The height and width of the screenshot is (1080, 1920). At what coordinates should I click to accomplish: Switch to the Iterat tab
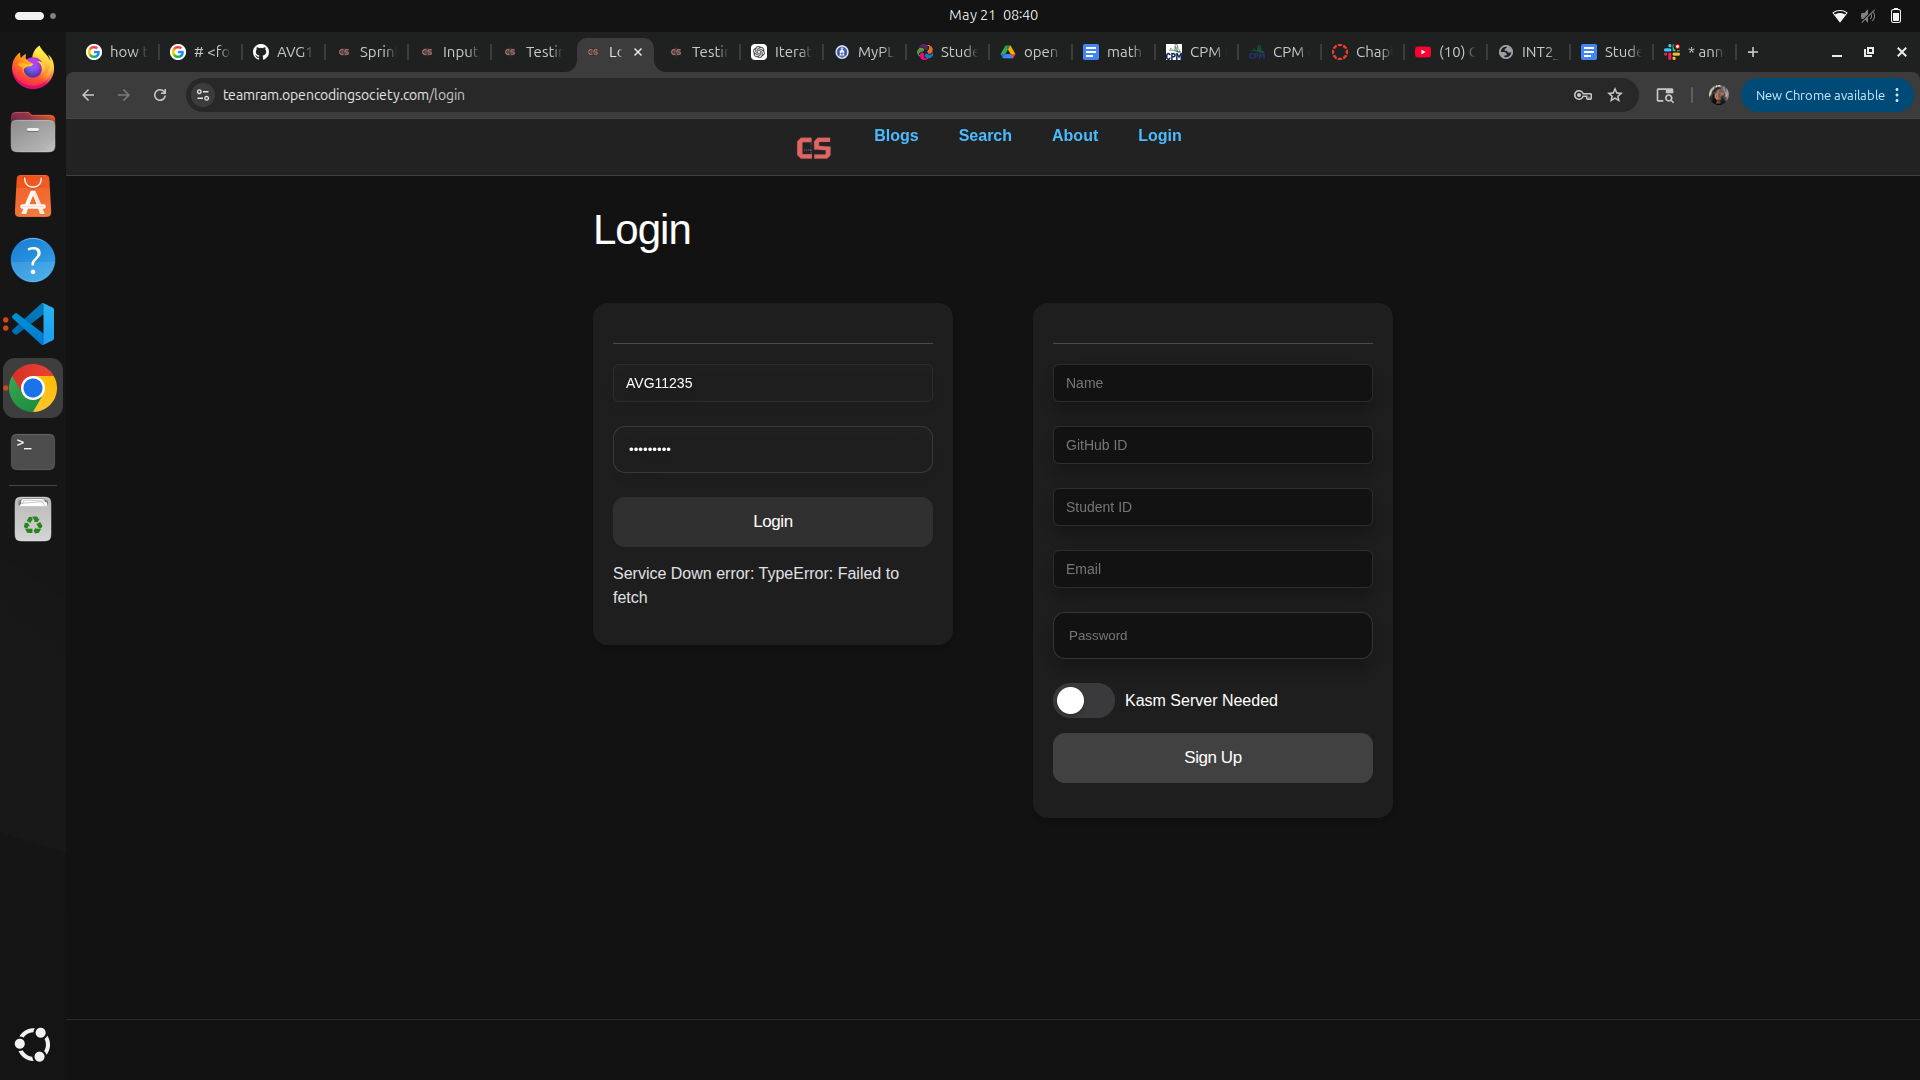pos(781,52)
